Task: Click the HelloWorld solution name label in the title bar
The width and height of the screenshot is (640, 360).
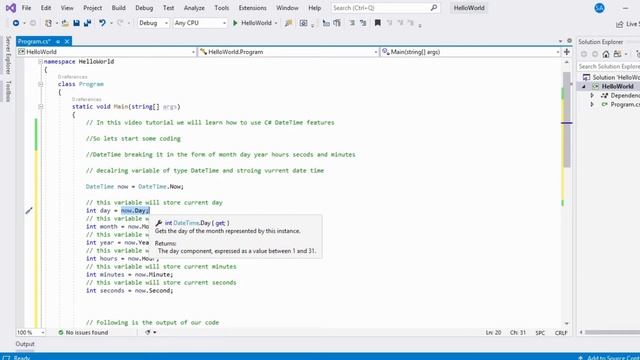Action: tap(469, 8)
